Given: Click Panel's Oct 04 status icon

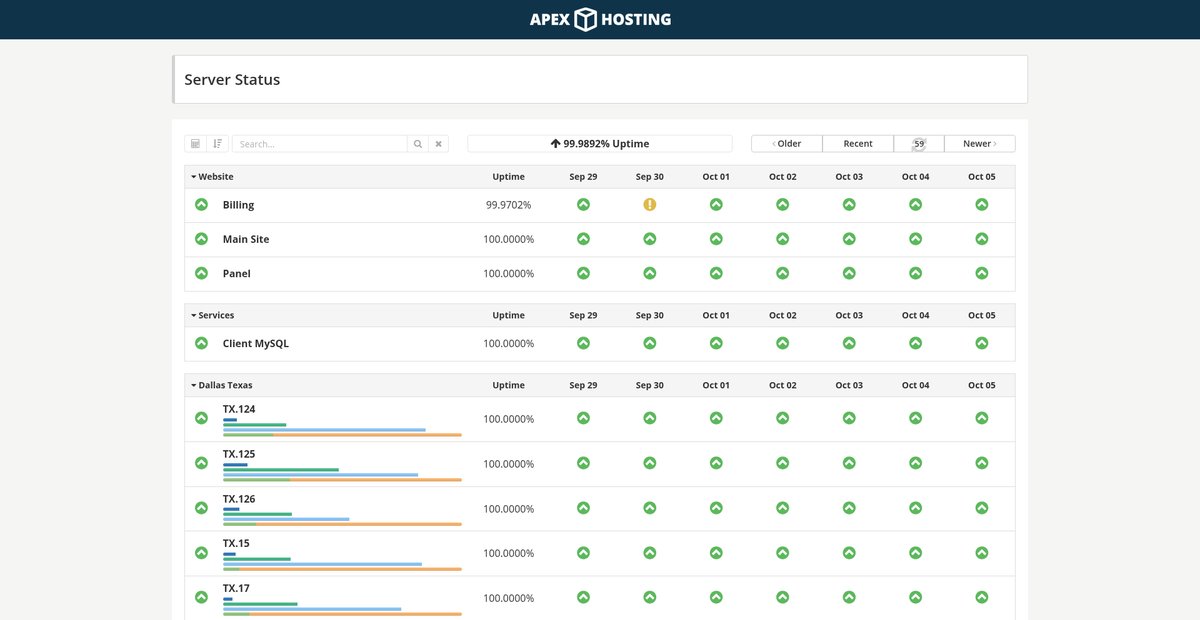Looking at the screenshot, I should (x=915, y=273).
